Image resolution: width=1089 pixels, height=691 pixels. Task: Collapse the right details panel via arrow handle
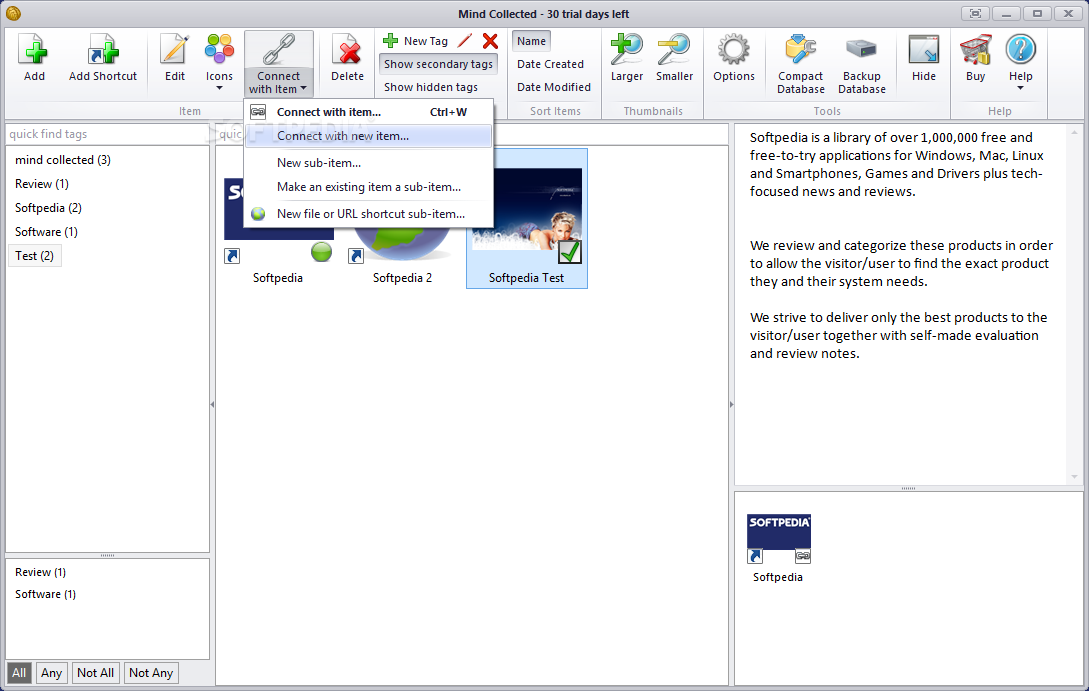click(x=731, y=404)
